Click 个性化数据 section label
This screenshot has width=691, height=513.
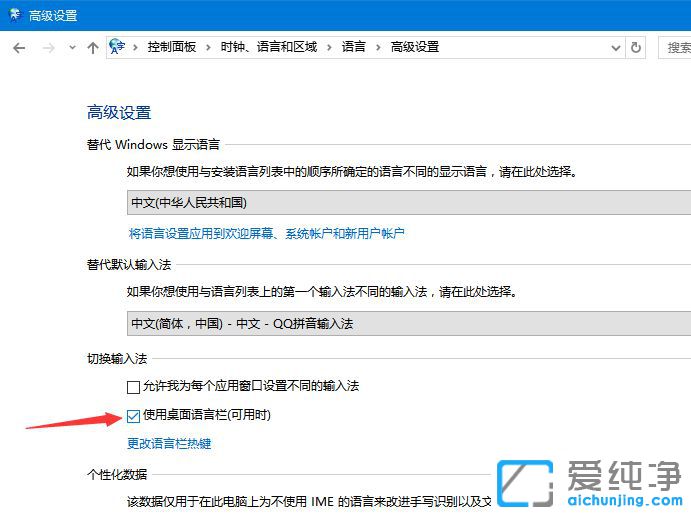(x=117, y=475)
